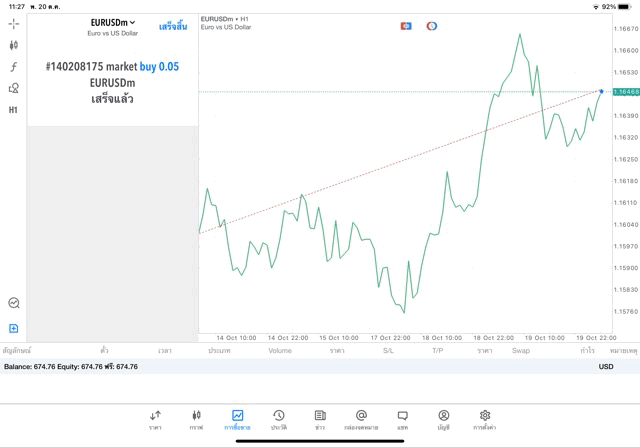Open the ประวัติ history tab
The image size is (640, 447).
[x=278, y=419]
